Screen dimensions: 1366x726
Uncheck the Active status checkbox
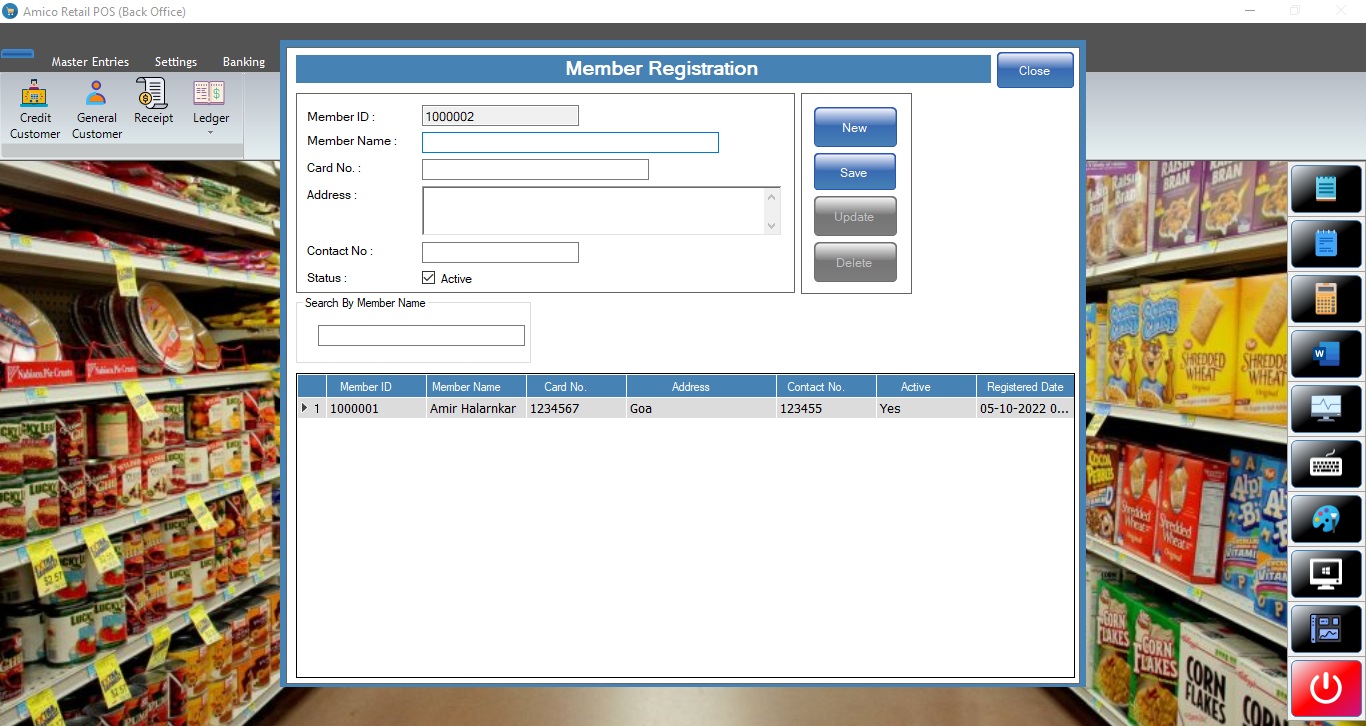429,278
